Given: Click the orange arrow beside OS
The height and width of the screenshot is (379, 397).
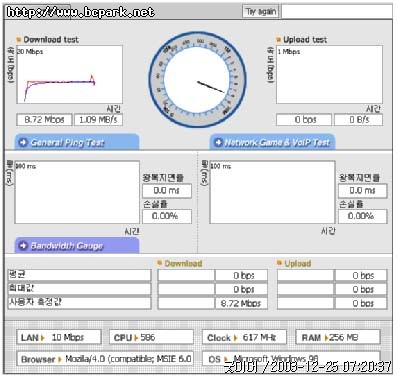Looking at the screenshot, I should pyautogui.click(x=226, y=359).
